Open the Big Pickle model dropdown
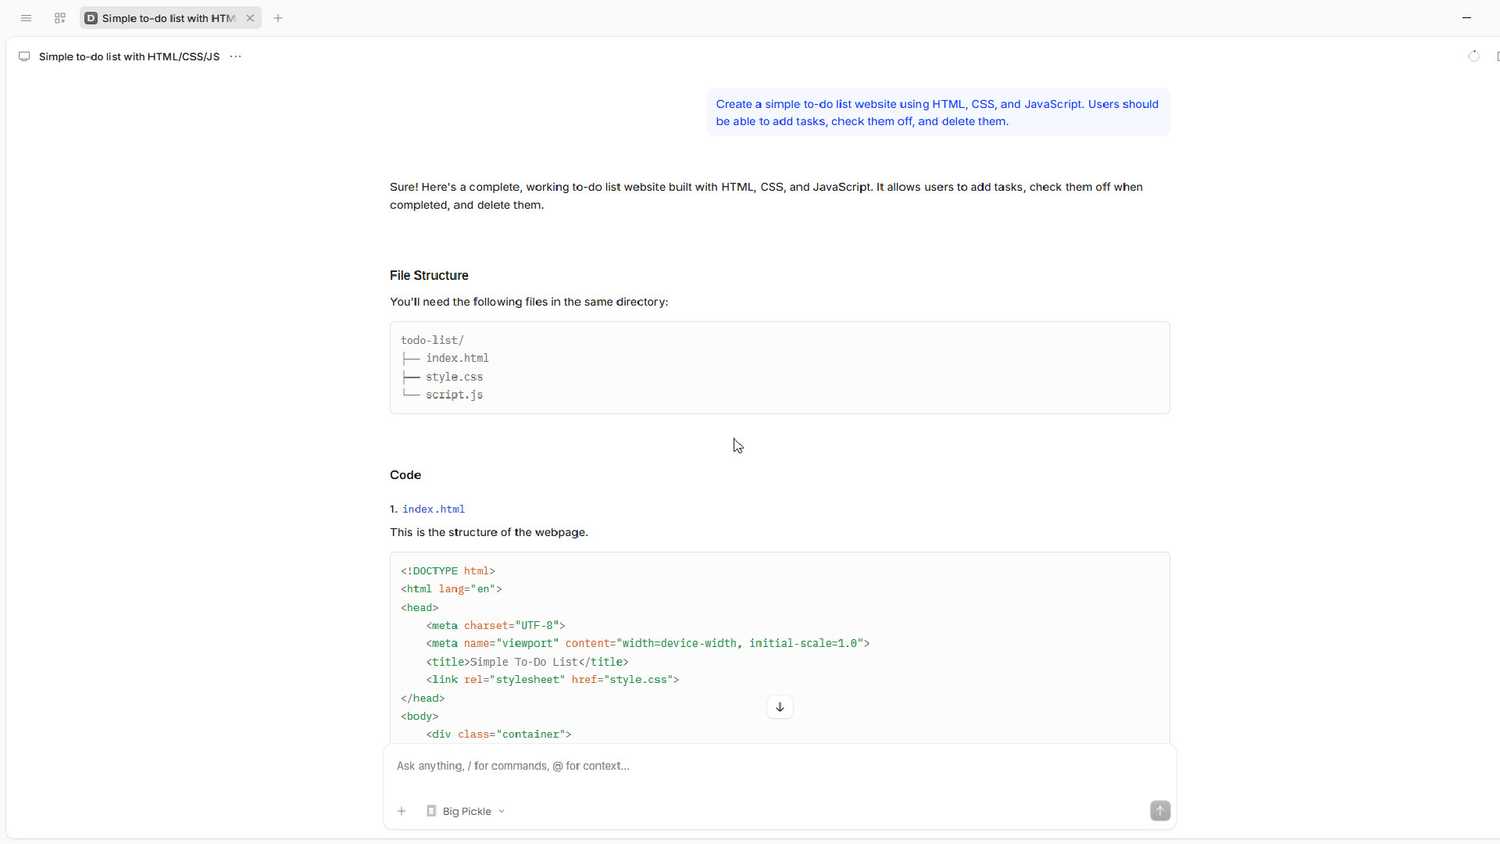 [x=466, y=811]
